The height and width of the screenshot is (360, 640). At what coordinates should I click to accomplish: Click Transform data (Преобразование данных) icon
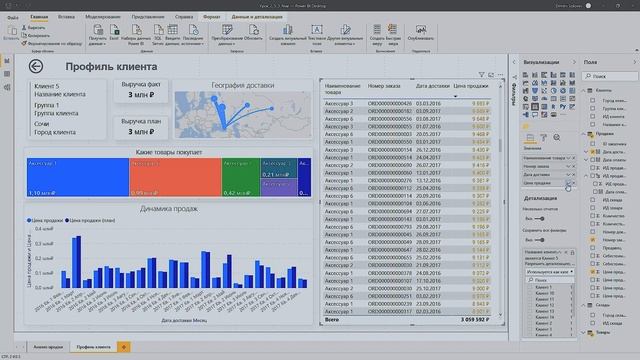pyautogui.click(x=227, y=30)
